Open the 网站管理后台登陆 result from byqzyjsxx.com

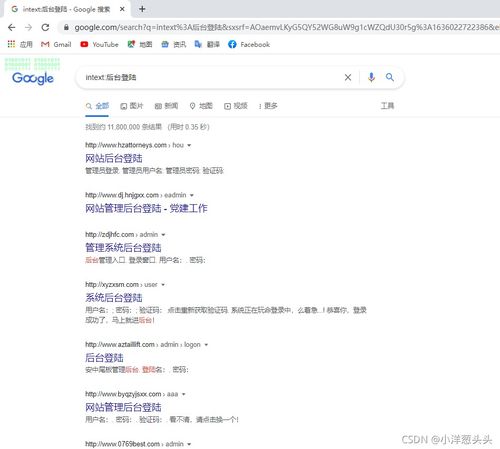click(123, 407)
